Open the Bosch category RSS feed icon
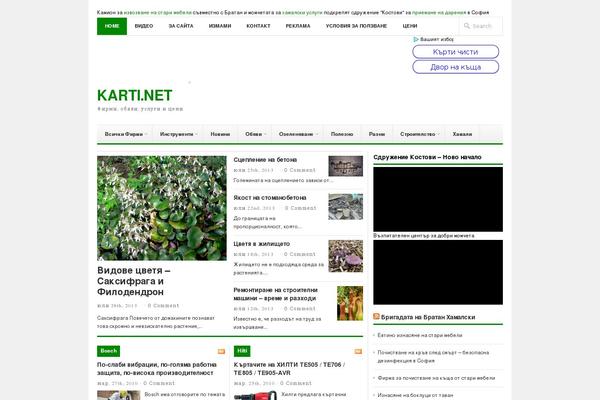The image size is (600, 400). [x=221, y=351]
